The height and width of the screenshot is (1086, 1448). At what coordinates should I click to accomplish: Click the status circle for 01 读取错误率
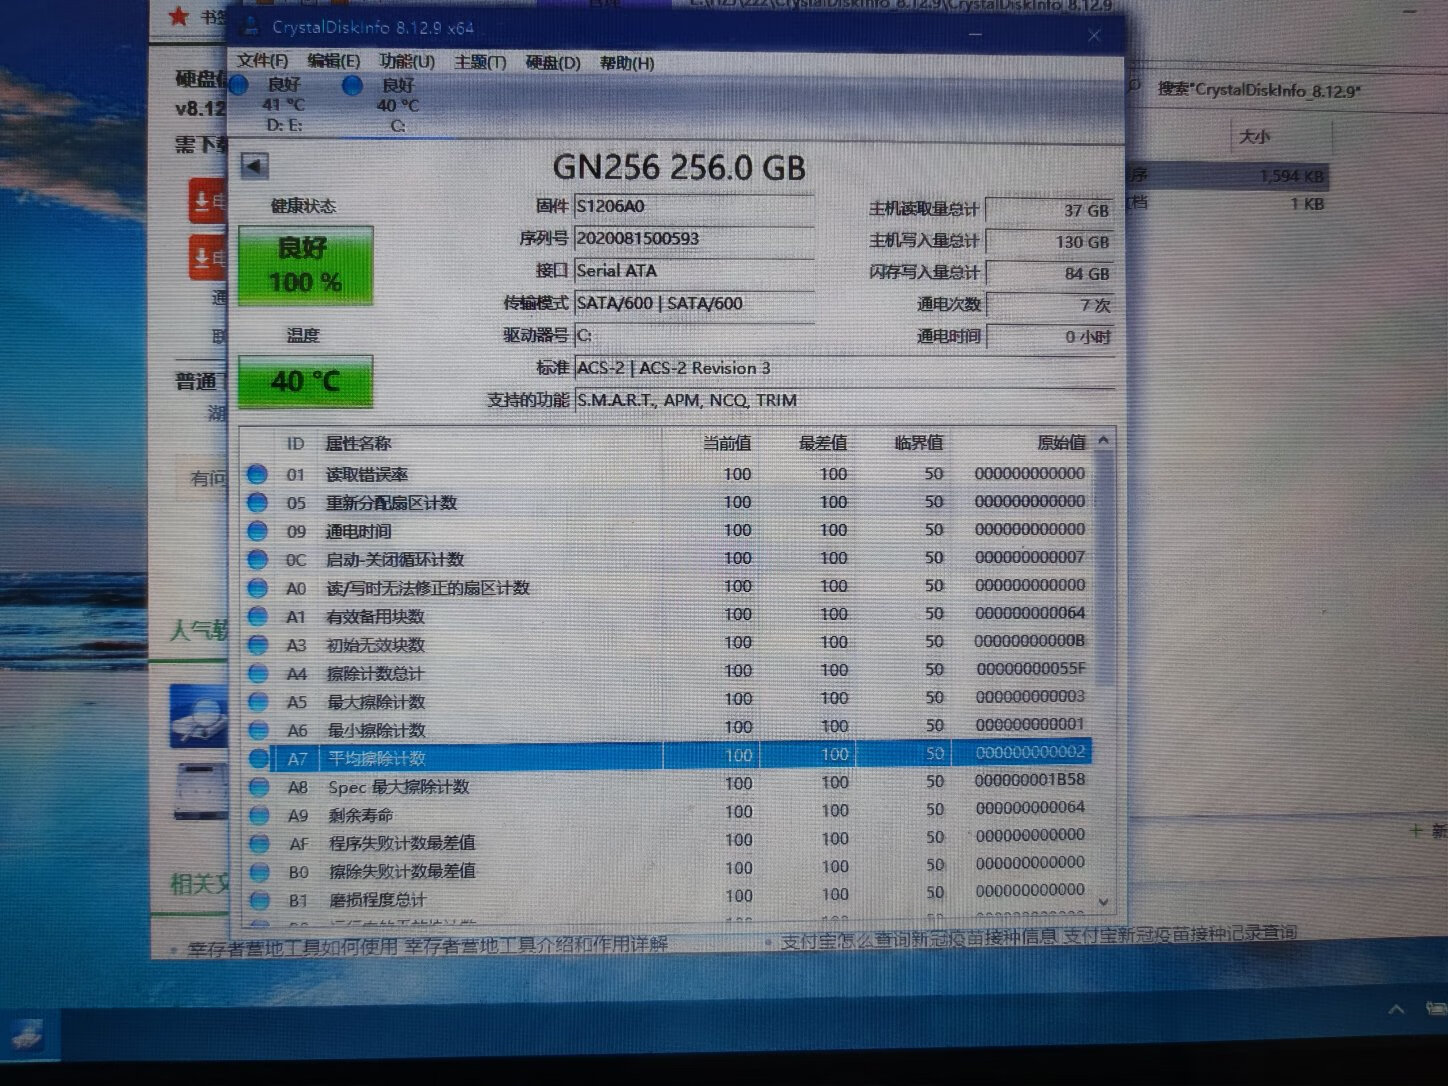[x=258, y=474]
